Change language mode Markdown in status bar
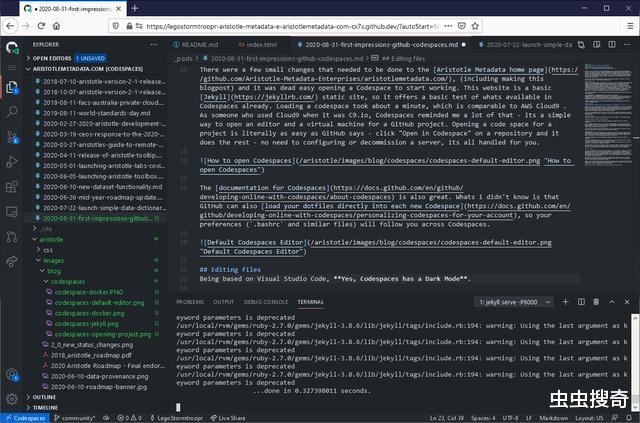Image resolution: width=640 pixels, height=423 pixels. pos(553,418)
